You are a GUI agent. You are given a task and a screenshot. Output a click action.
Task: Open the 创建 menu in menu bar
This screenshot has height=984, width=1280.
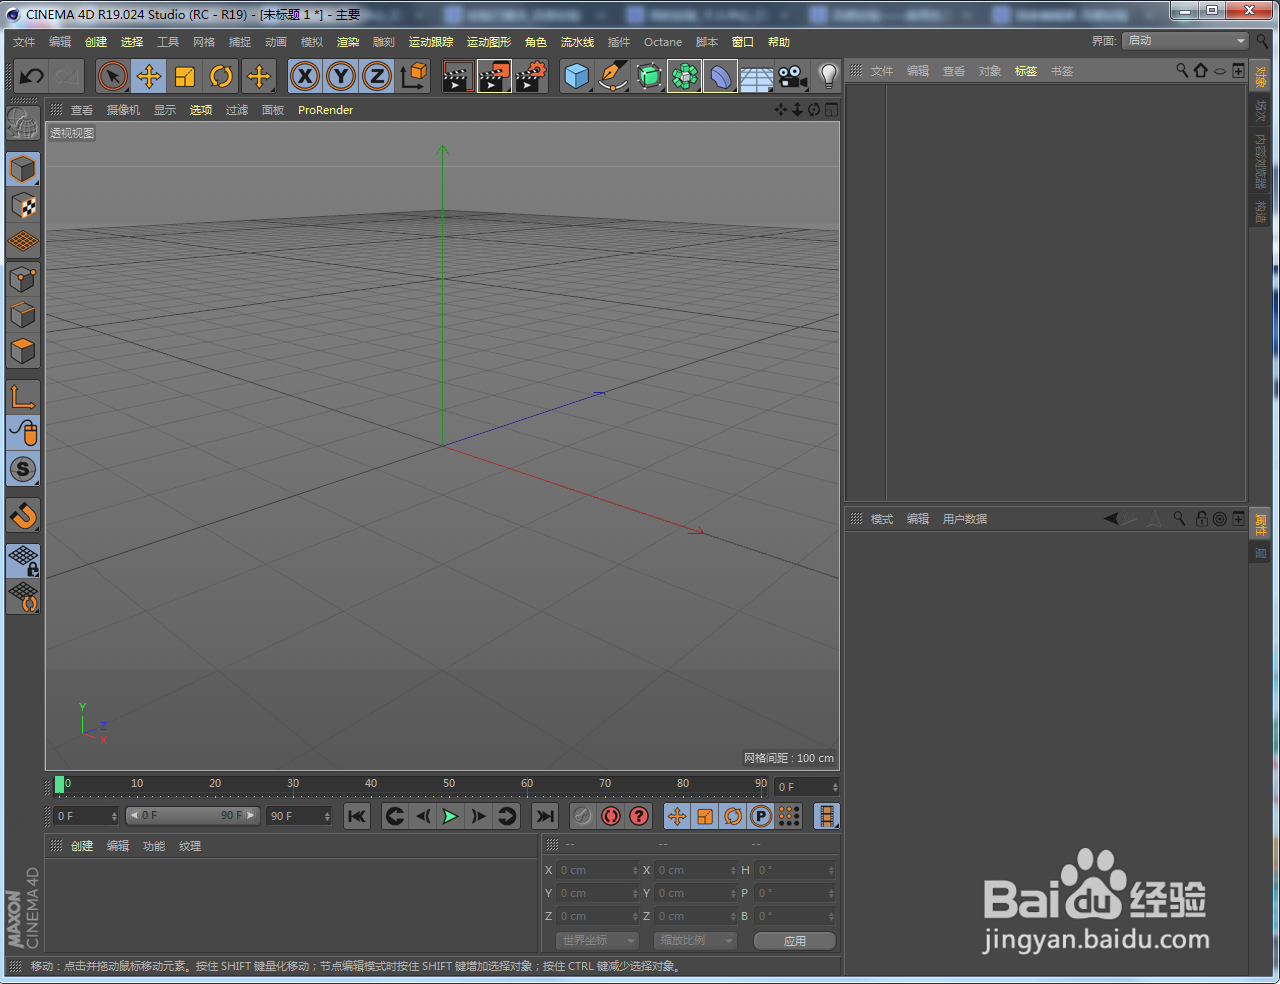click(x=96, y=42)
